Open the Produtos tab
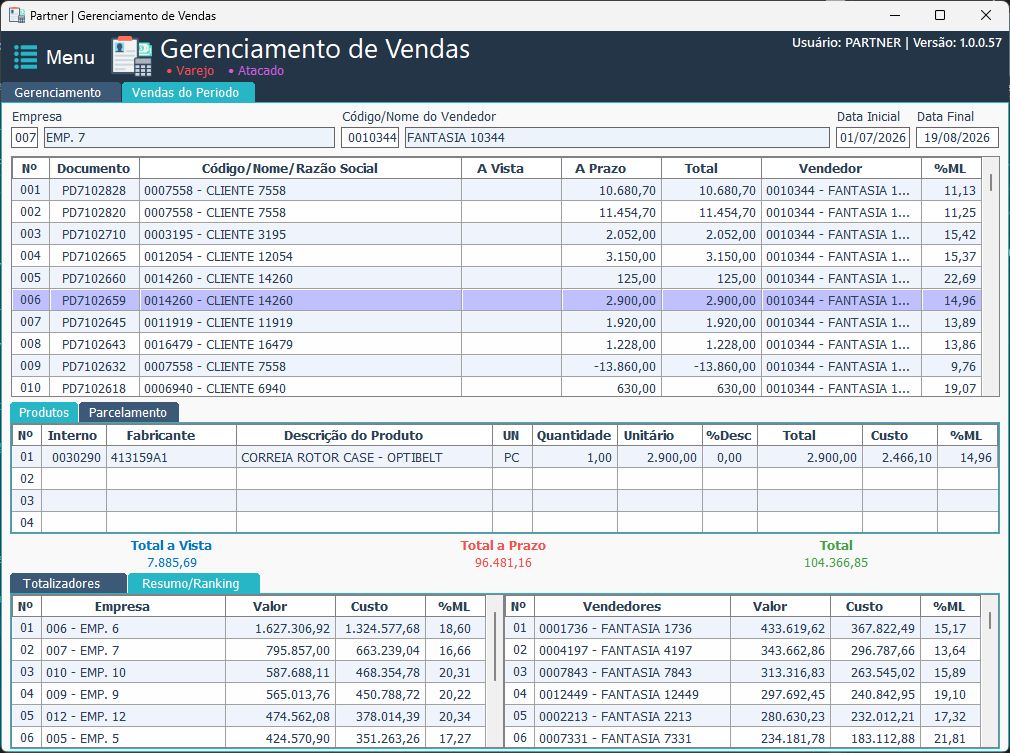1010x753 pixels. [44, 412]
